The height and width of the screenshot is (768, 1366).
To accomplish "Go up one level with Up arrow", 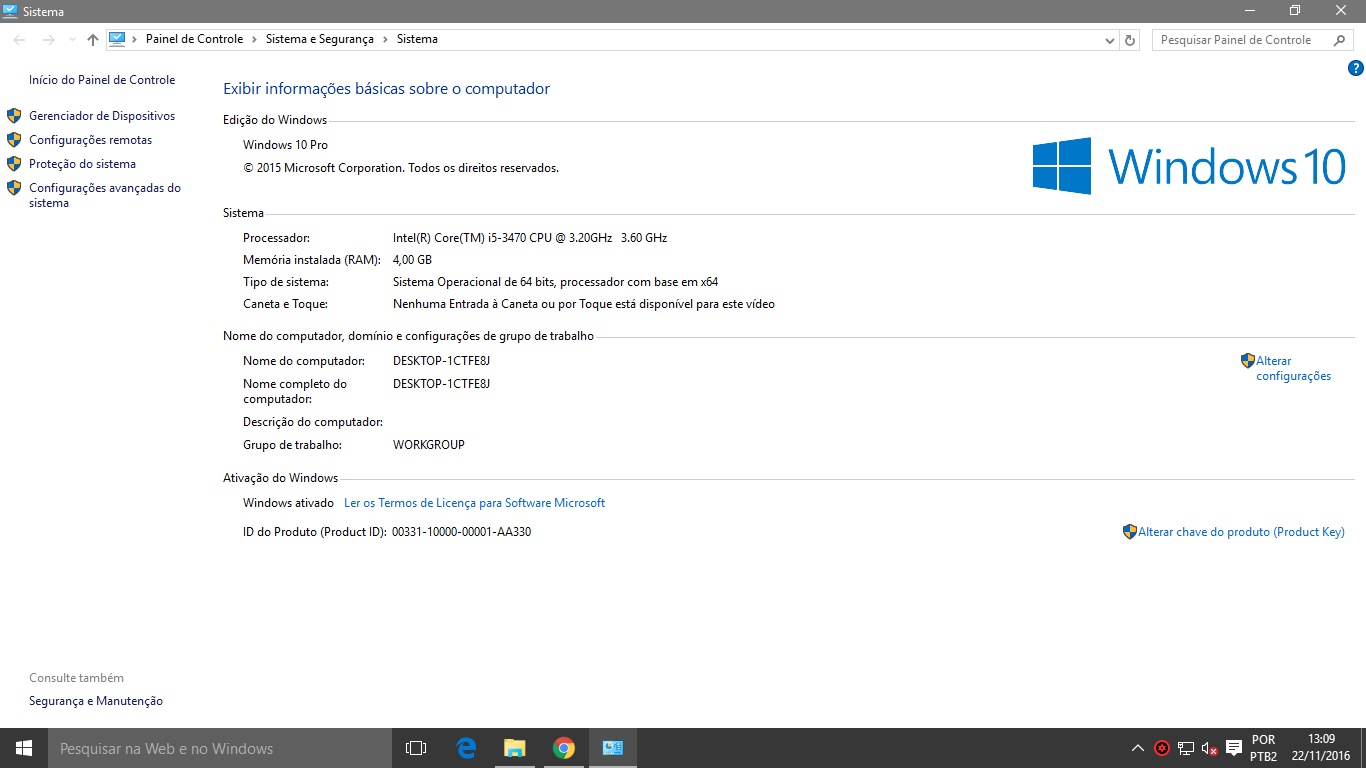I will tap(93, 40).
